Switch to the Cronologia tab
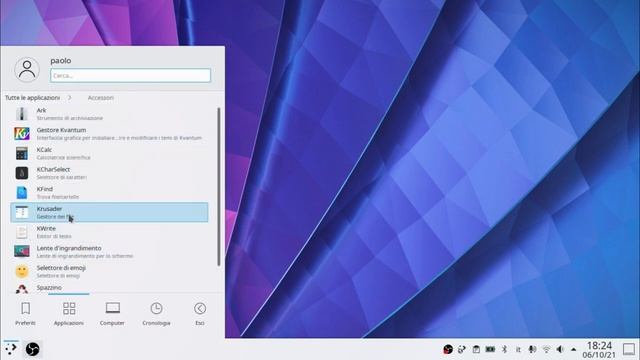Image resolution: width=640 pixels, height=360 pixels. pos(156,313)
